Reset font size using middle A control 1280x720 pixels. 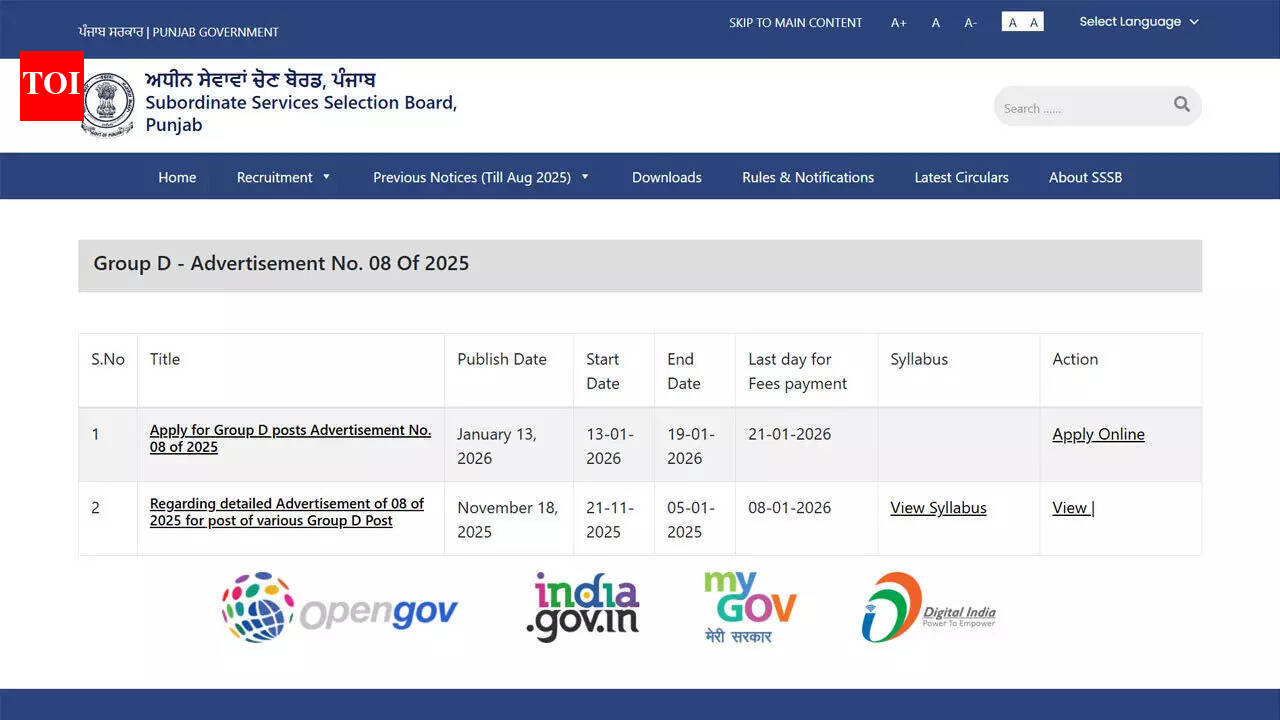pyautogui.click(x=935, y=22)
